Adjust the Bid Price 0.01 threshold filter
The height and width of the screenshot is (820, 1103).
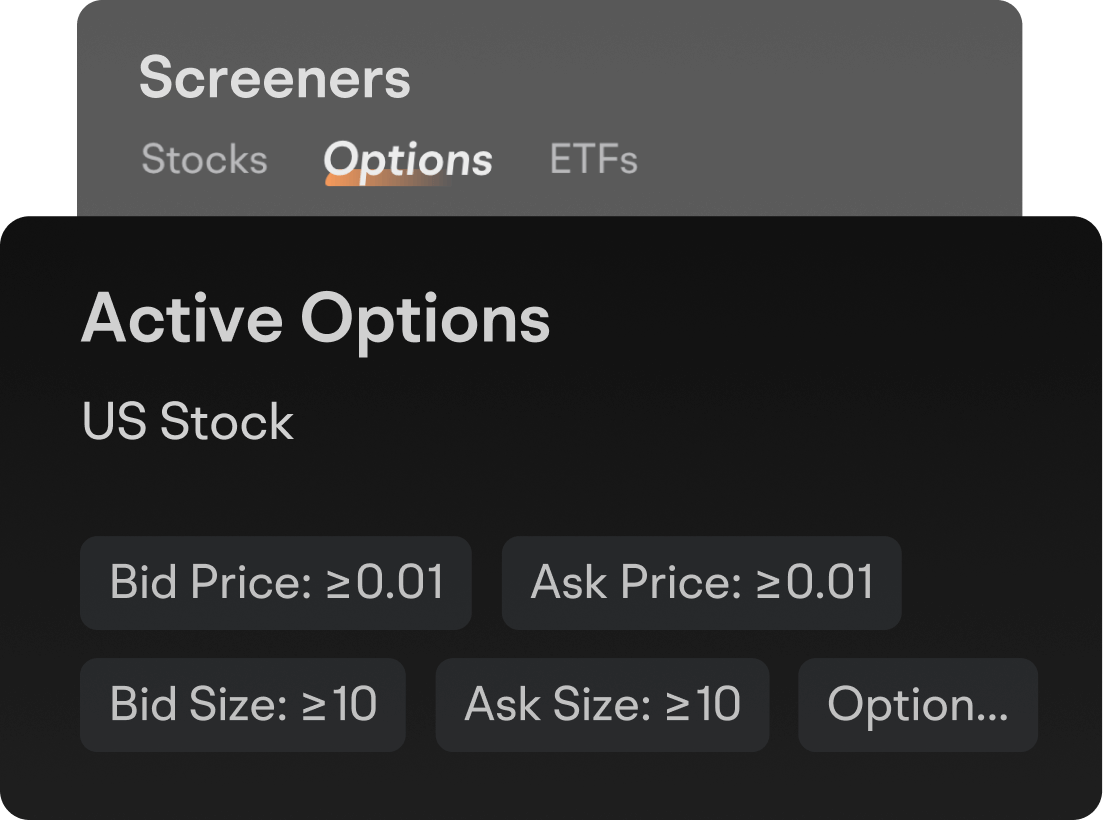(x=276, y=583)
